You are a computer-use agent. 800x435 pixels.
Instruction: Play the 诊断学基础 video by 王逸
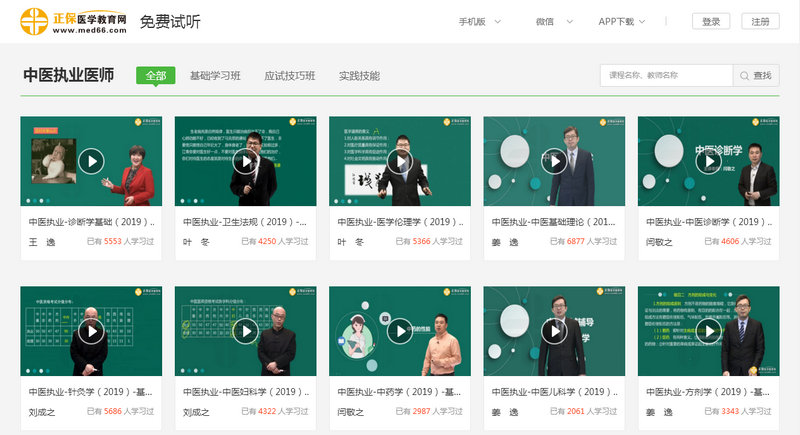[91, 160]
